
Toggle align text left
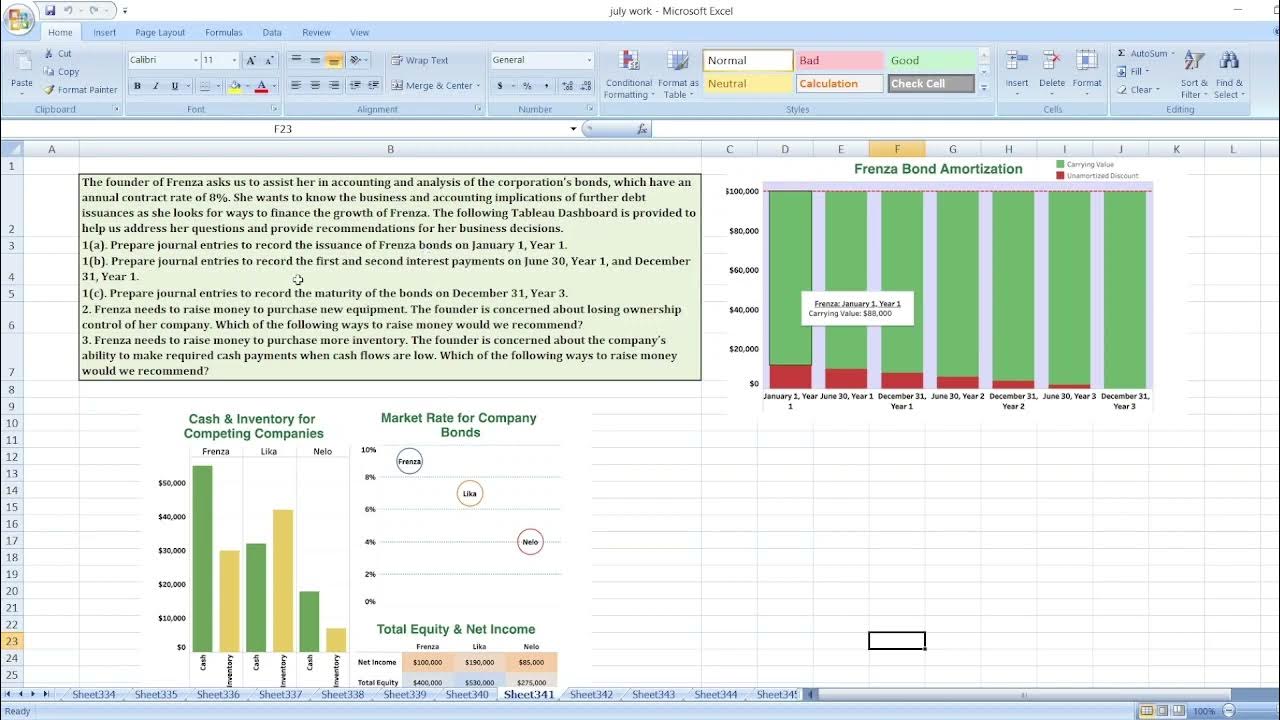[x=296, y=86]
